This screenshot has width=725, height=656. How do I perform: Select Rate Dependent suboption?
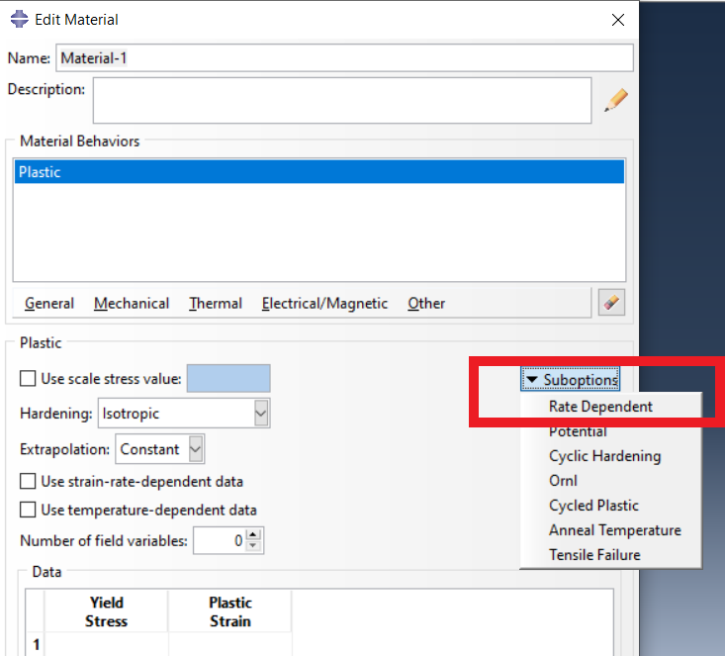600,407
